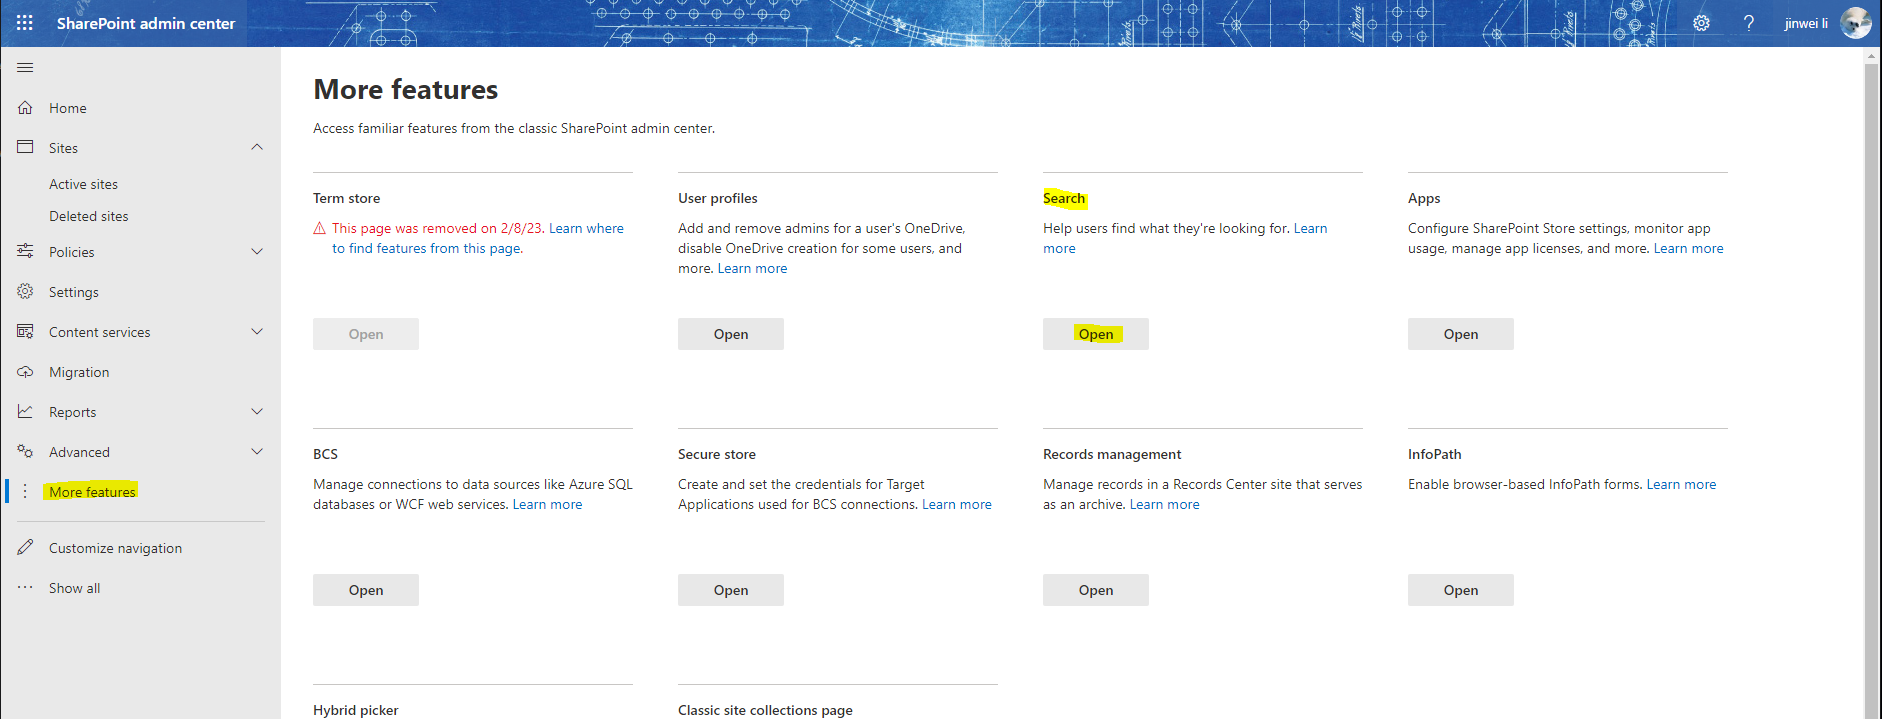This screenshot has height=719, width=1882.
Task: Click the Advanced gears icon
Action: [x=25, y=451]
